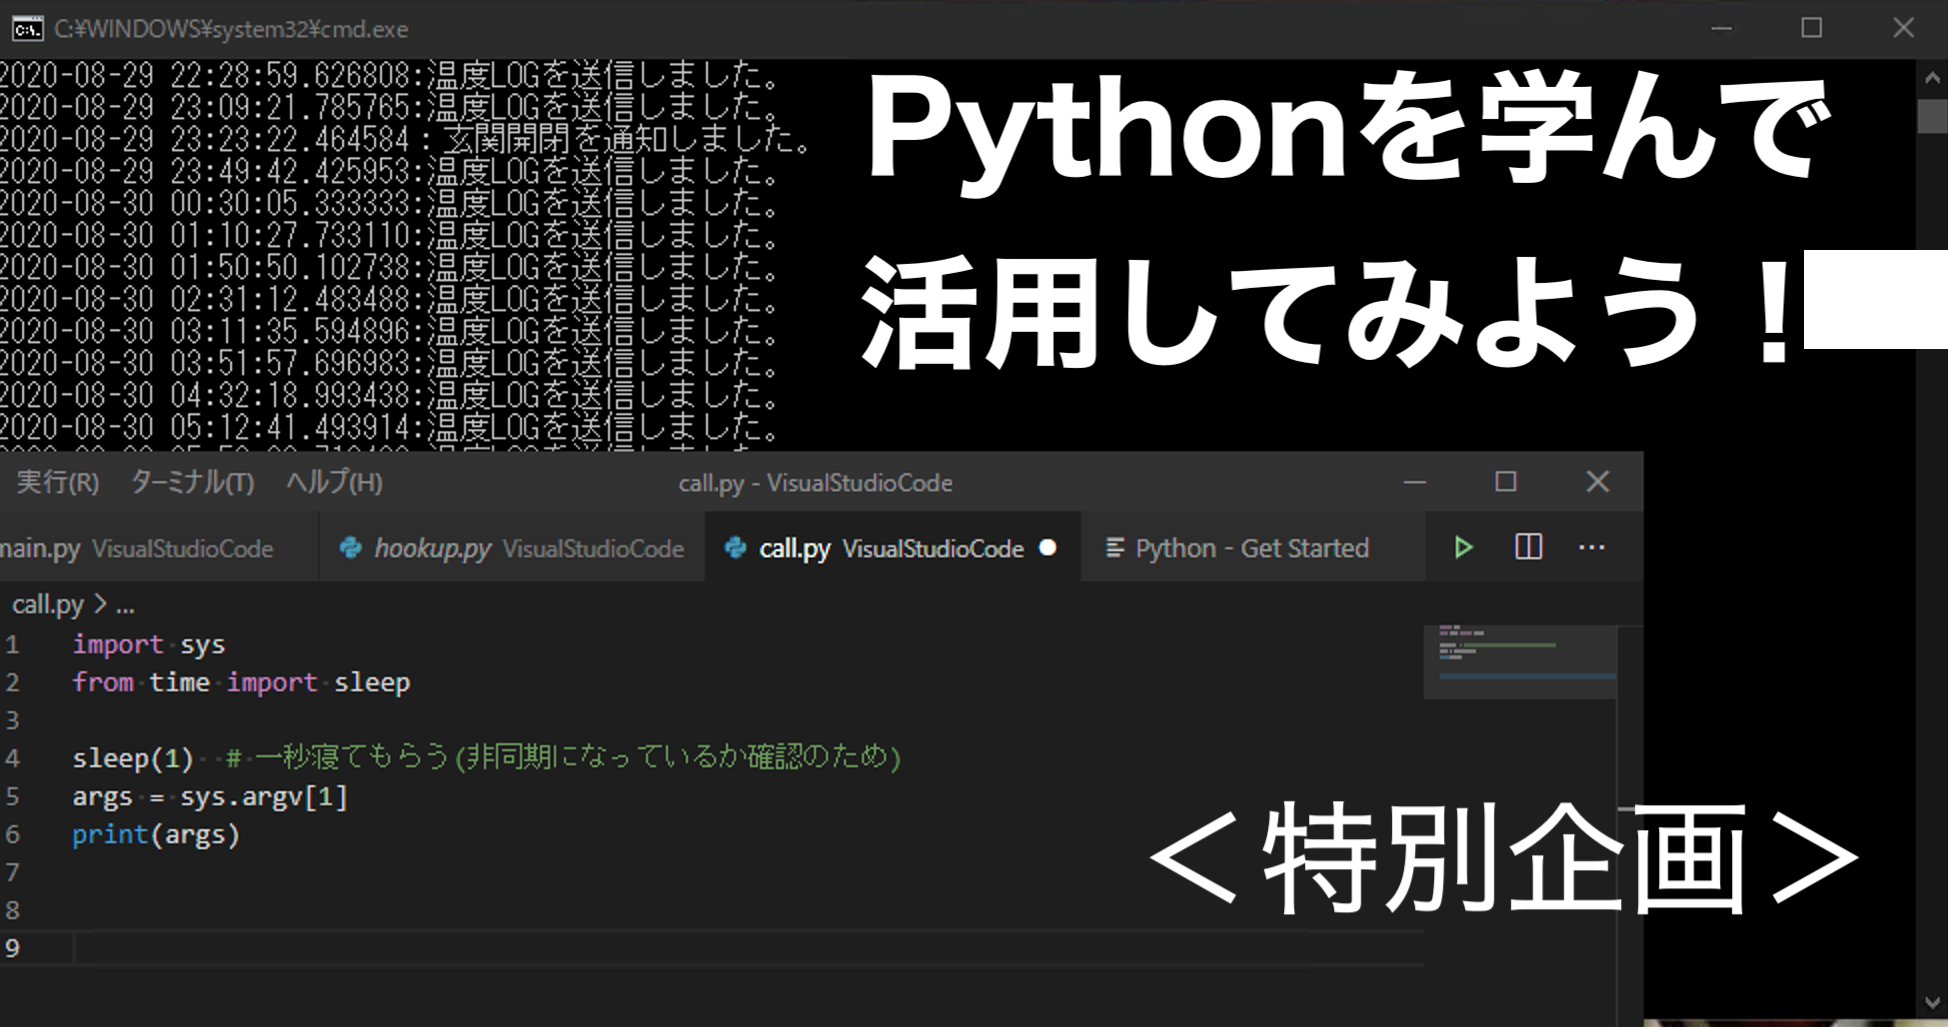
Task: Click the Python icon on the hookup.py tab
Action: 350,548
